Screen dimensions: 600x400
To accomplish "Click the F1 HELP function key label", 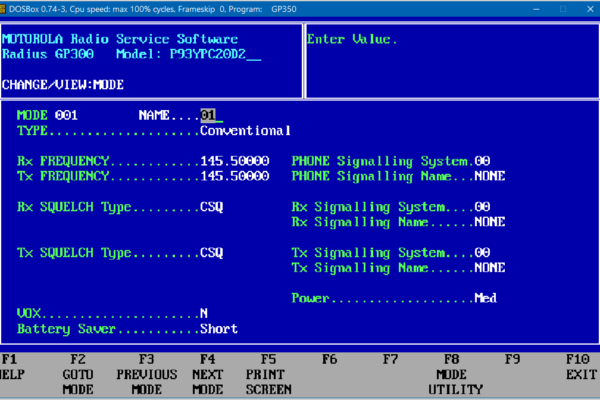I will pyautogui.click(x=11, y=367).
